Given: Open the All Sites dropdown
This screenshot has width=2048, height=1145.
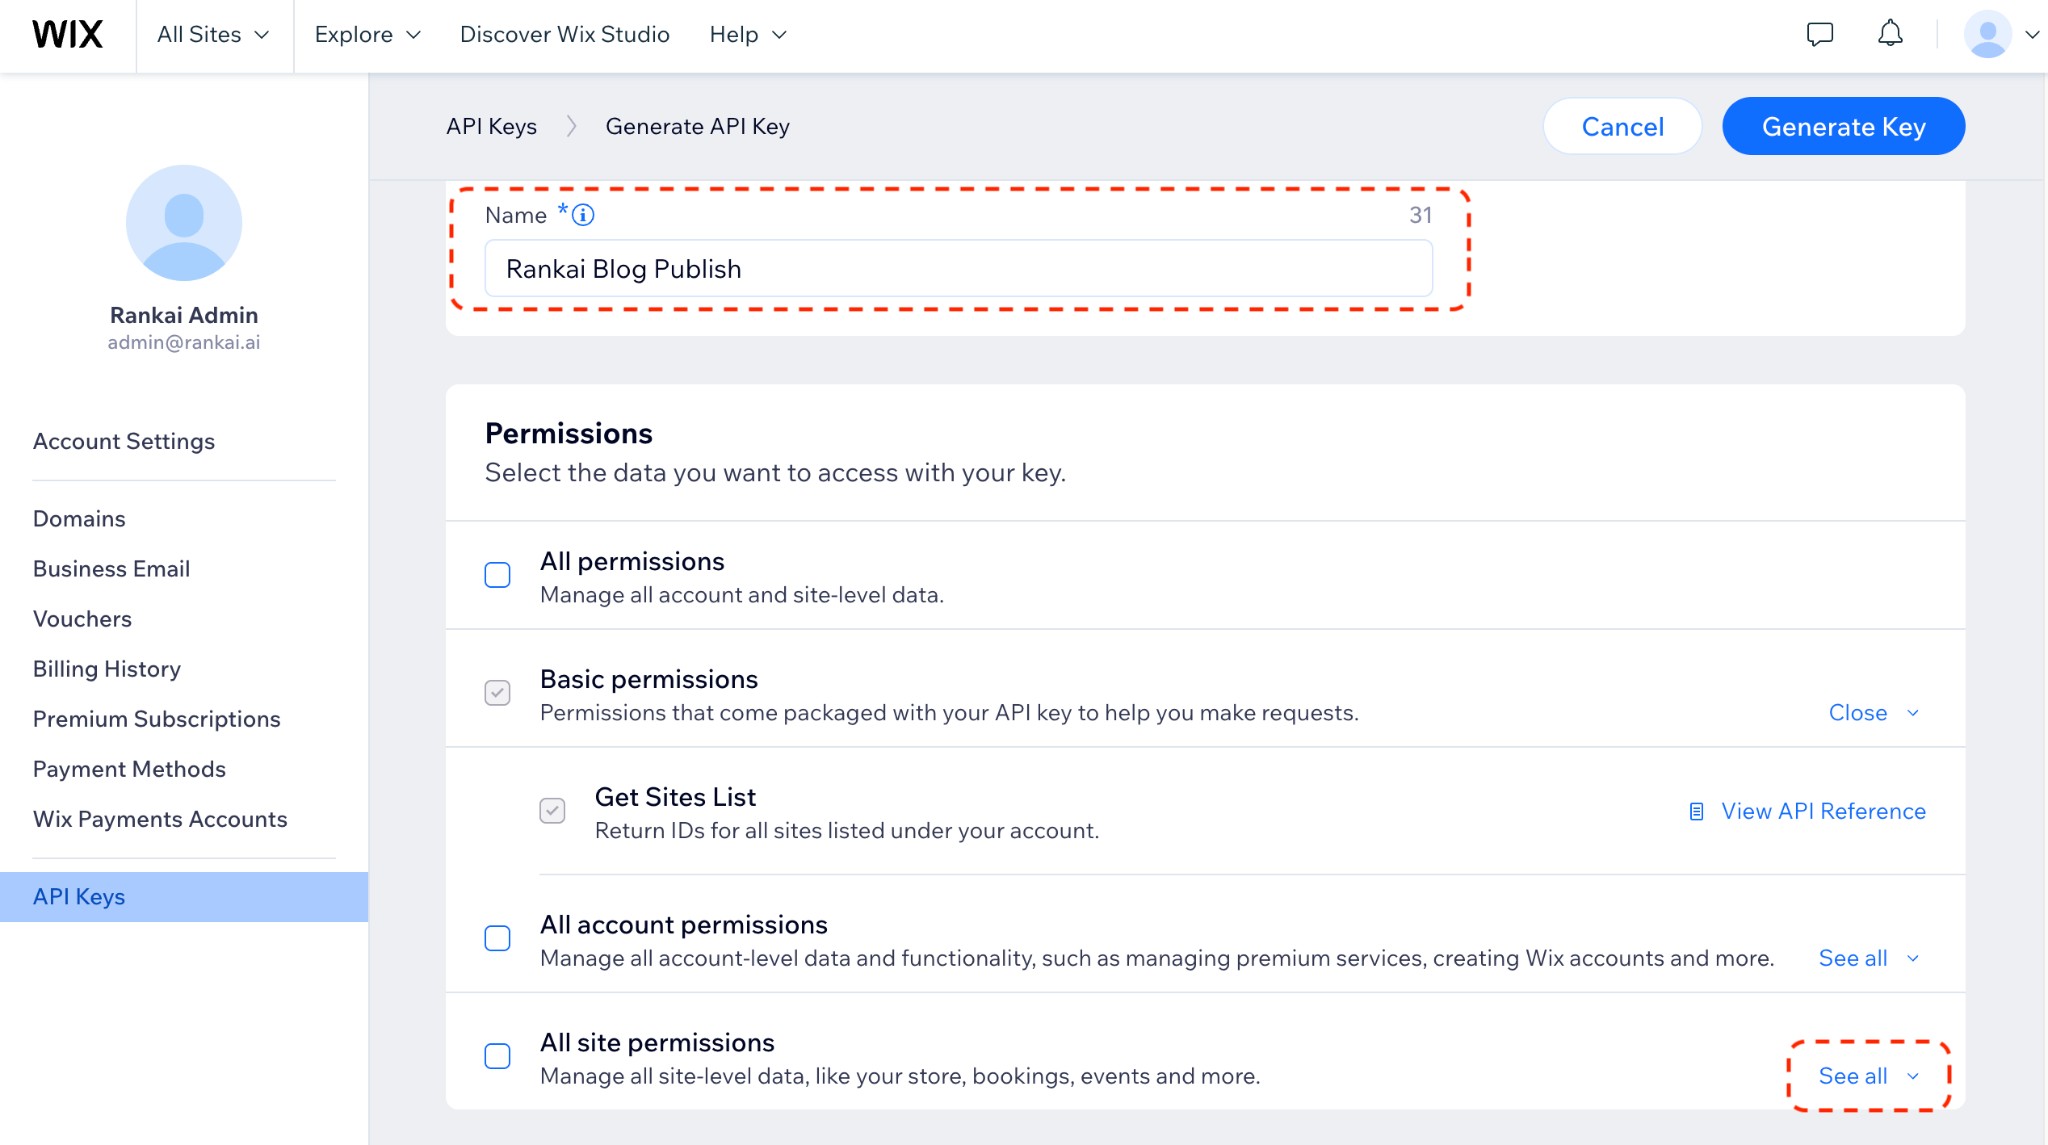Looking at the screenshot, I should pos(213,34).
